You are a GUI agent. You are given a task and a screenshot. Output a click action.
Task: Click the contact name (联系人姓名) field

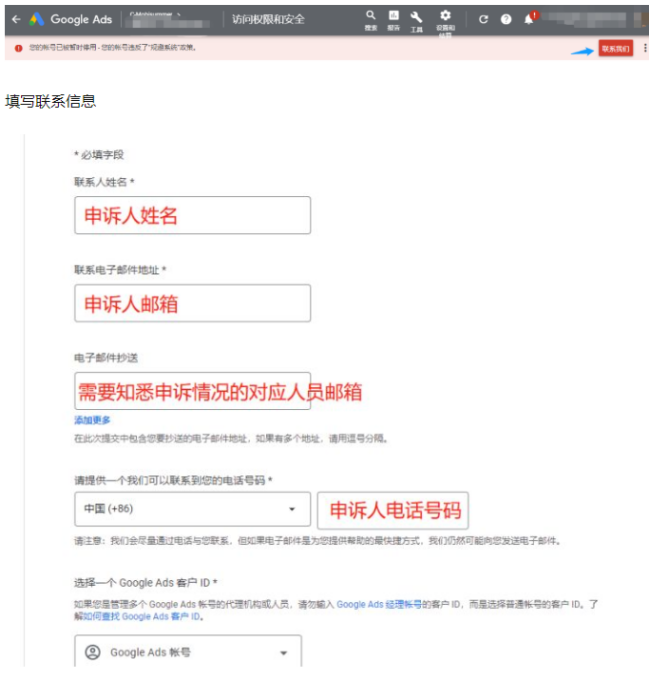(x=192, y=215)
